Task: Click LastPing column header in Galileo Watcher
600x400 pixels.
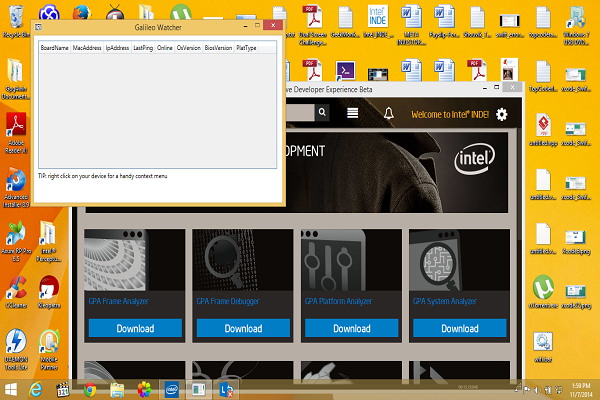Action: pos(143,48)
